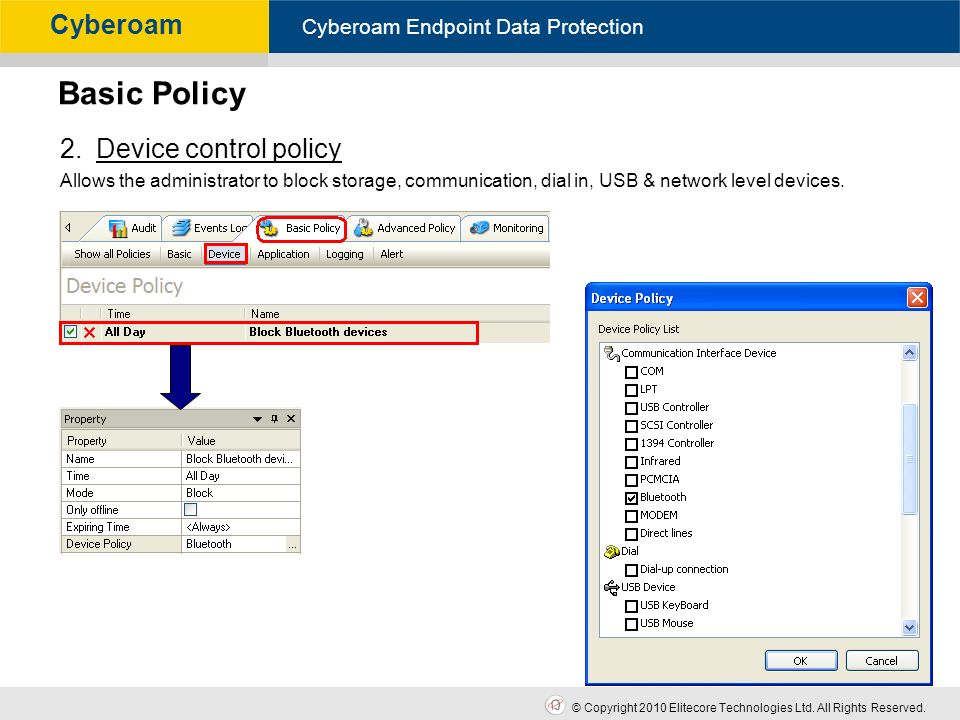Click the 'All Day' time cell
The width and height of the screenshot is (960, 720).
click(125, 332)
